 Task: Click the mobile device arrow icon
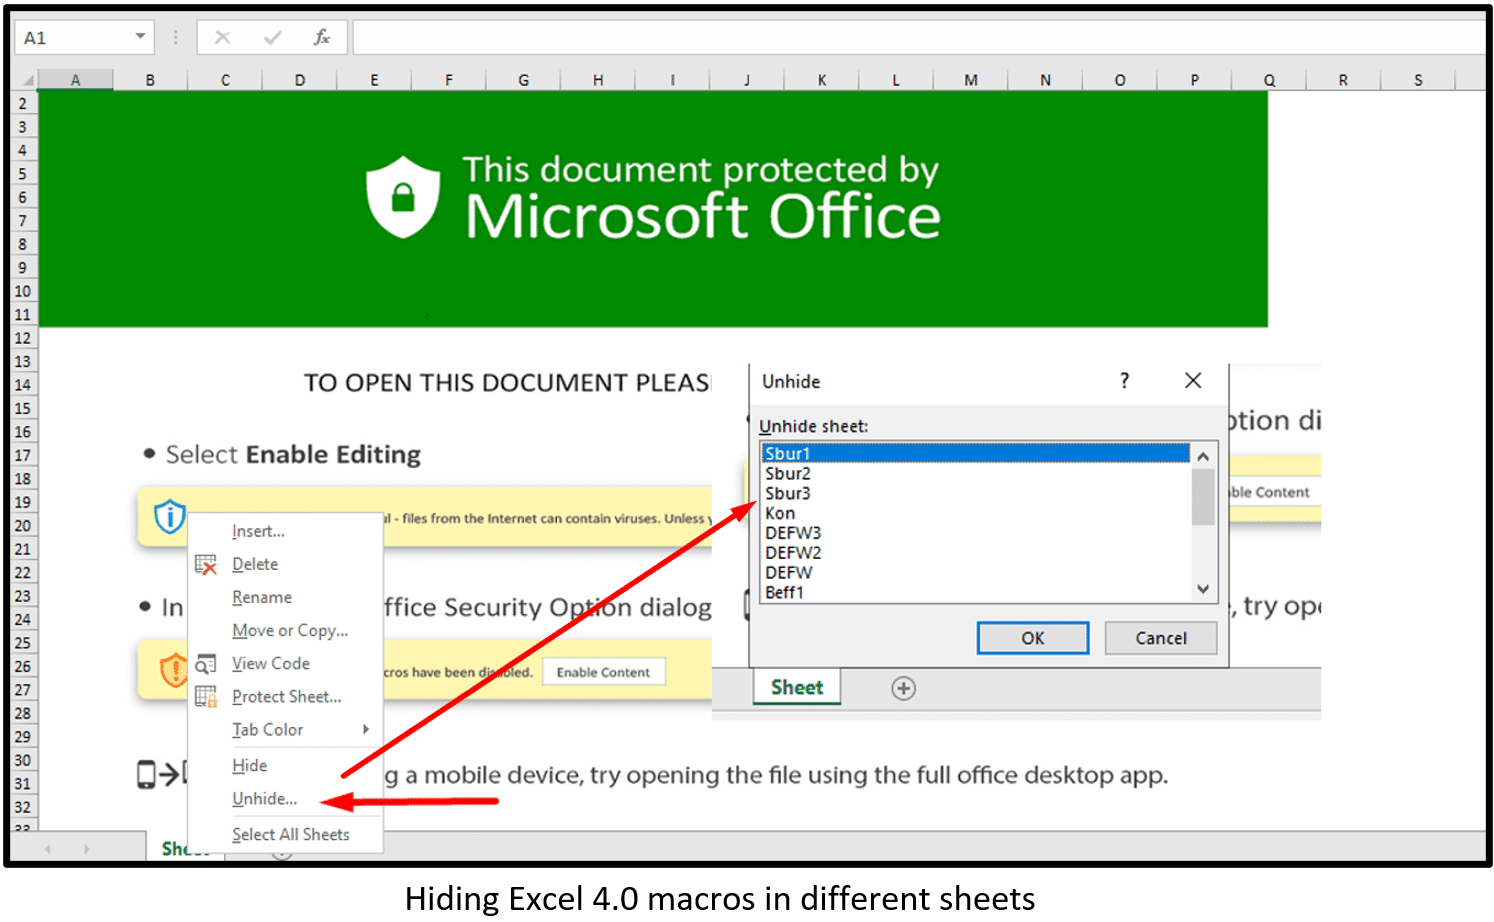[160, 774]
